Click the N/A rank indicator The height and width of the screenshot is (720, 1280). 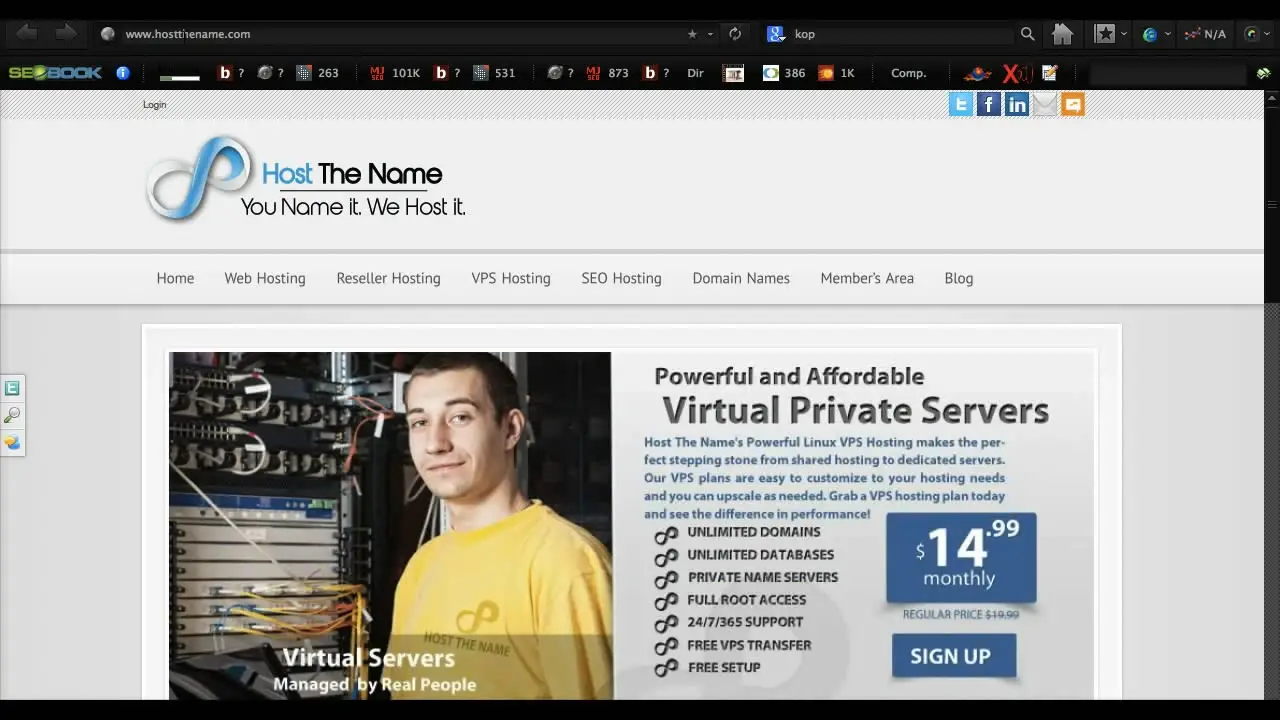pyautogui.click(x=1205, y=34)
